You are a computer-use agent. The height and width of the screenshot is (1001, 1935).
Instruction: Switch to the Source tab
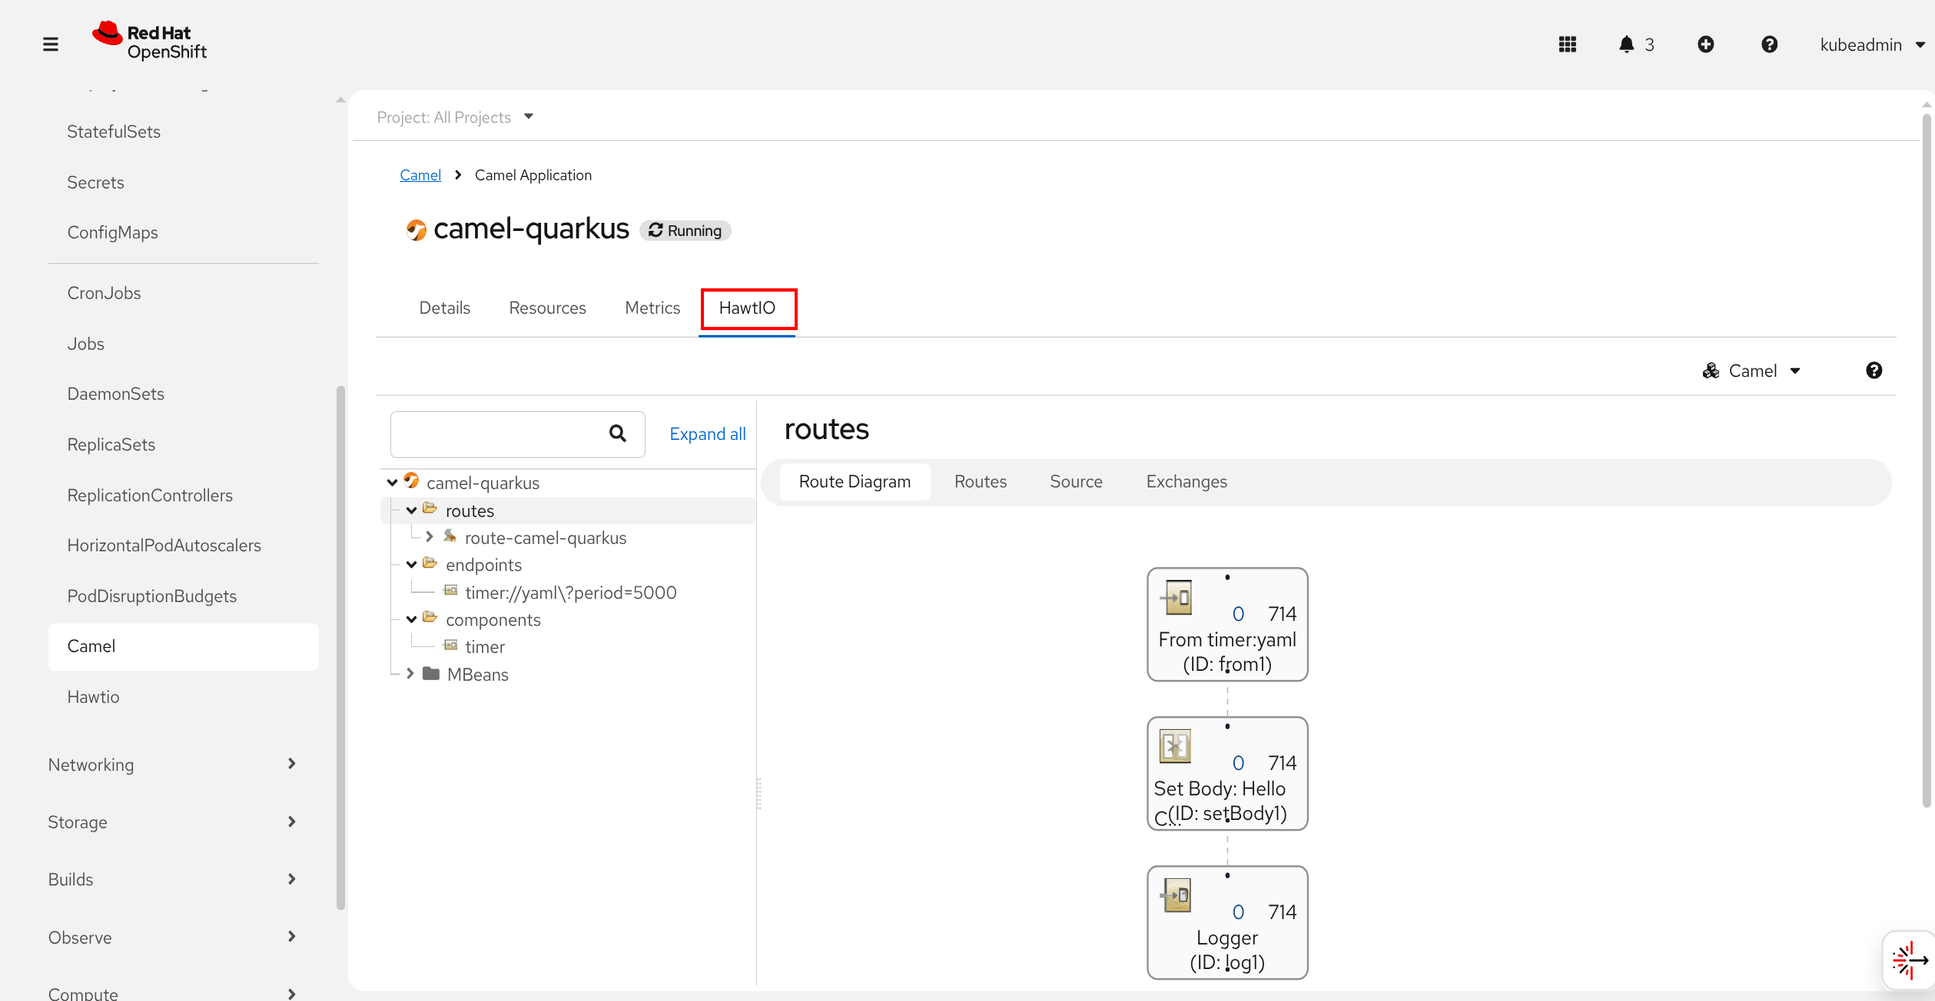click(1076, 482)
